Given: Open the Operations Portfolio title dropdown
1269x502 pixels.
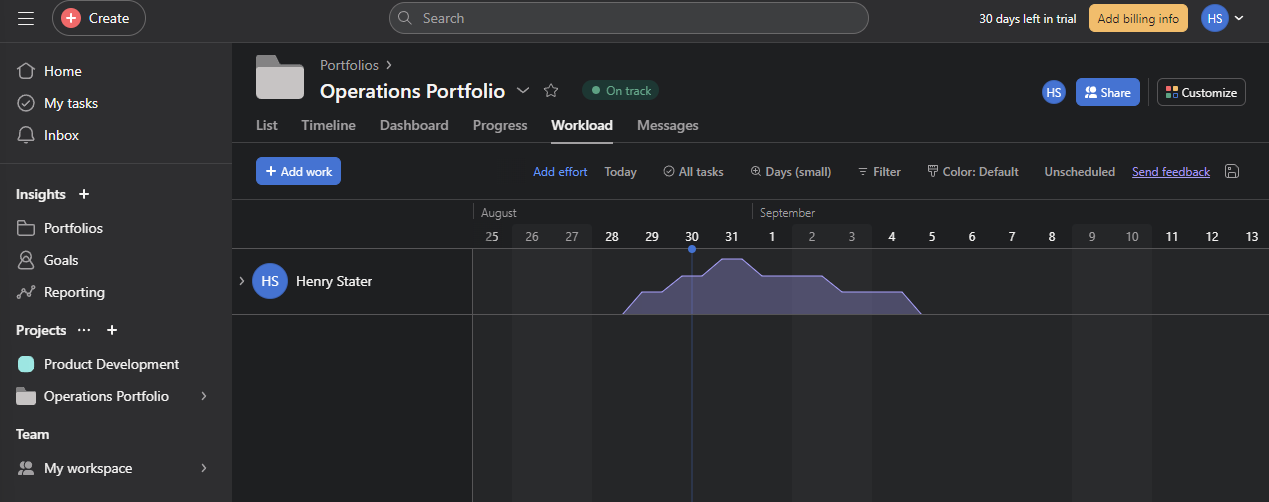Looking at the screenshot, I should pos(523,91).
